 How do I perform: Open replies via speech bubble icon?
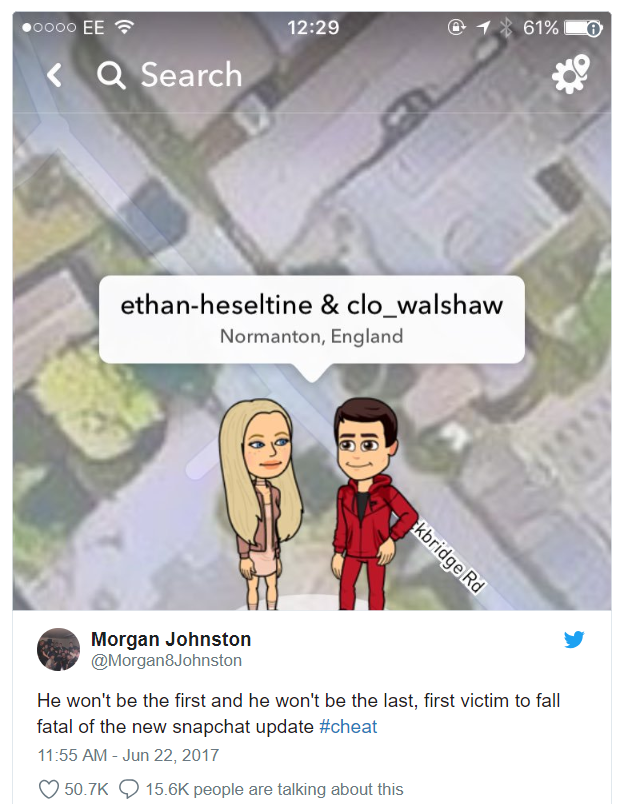coord(129,789)
